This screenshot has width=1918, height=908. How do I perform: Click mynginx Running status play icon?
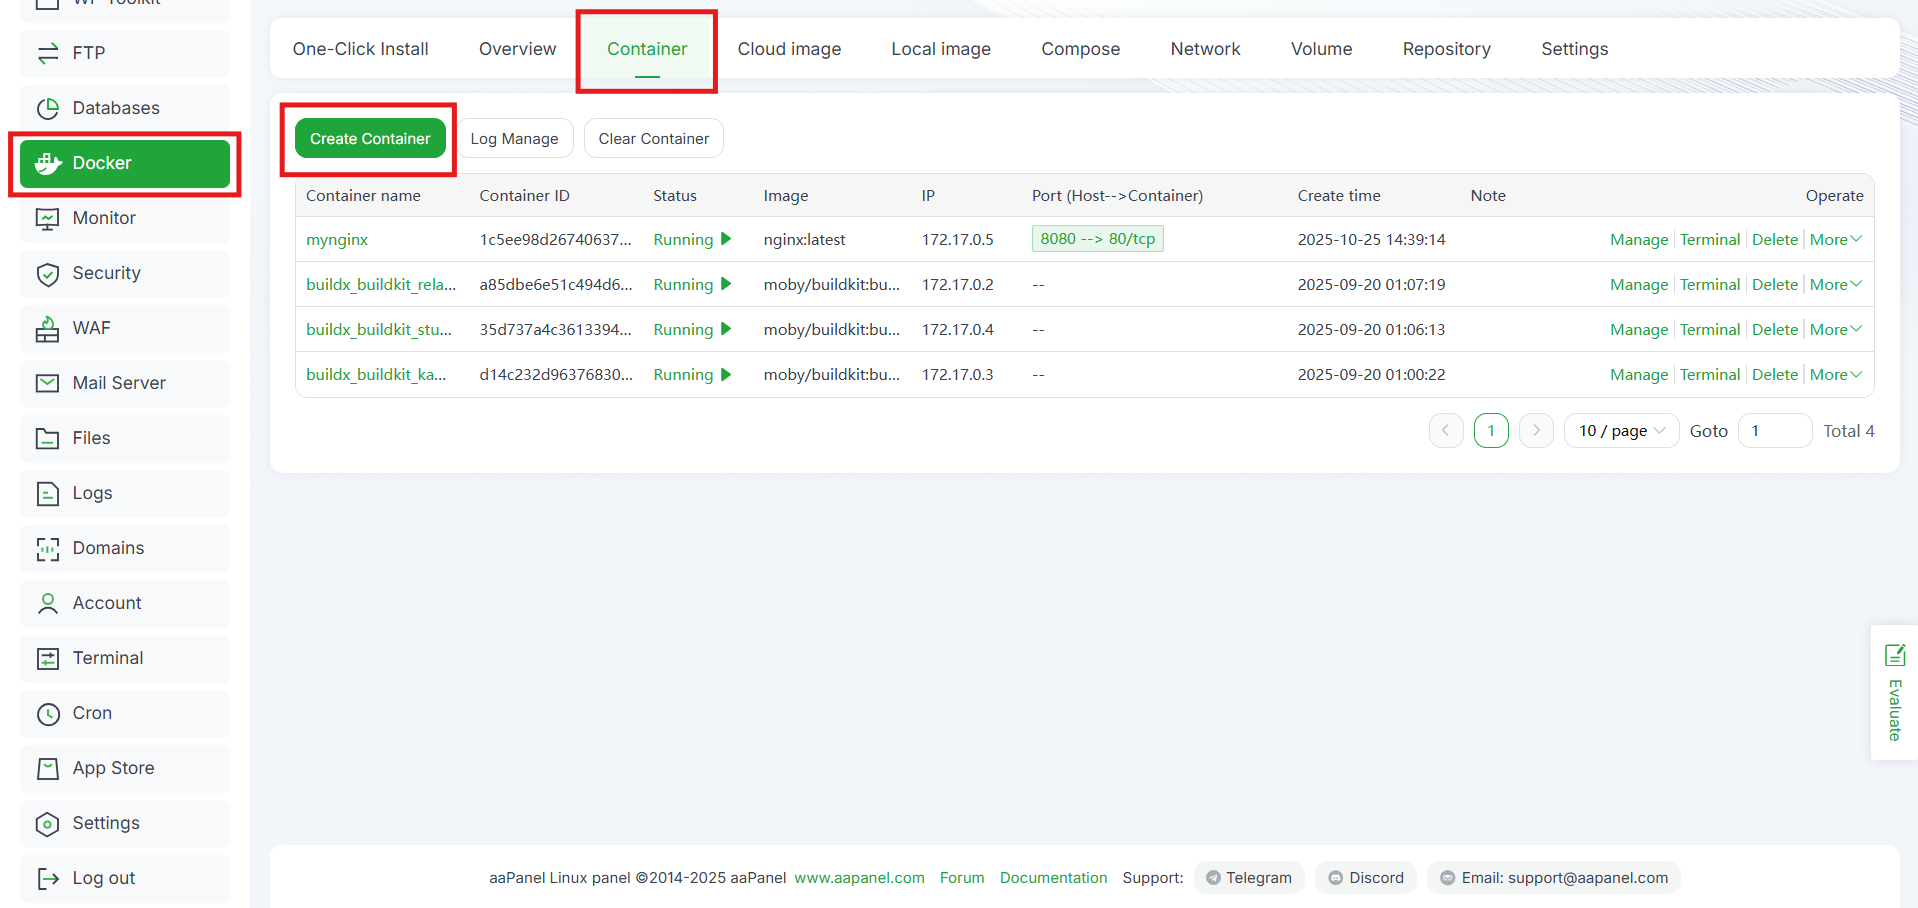pos(726,239)
